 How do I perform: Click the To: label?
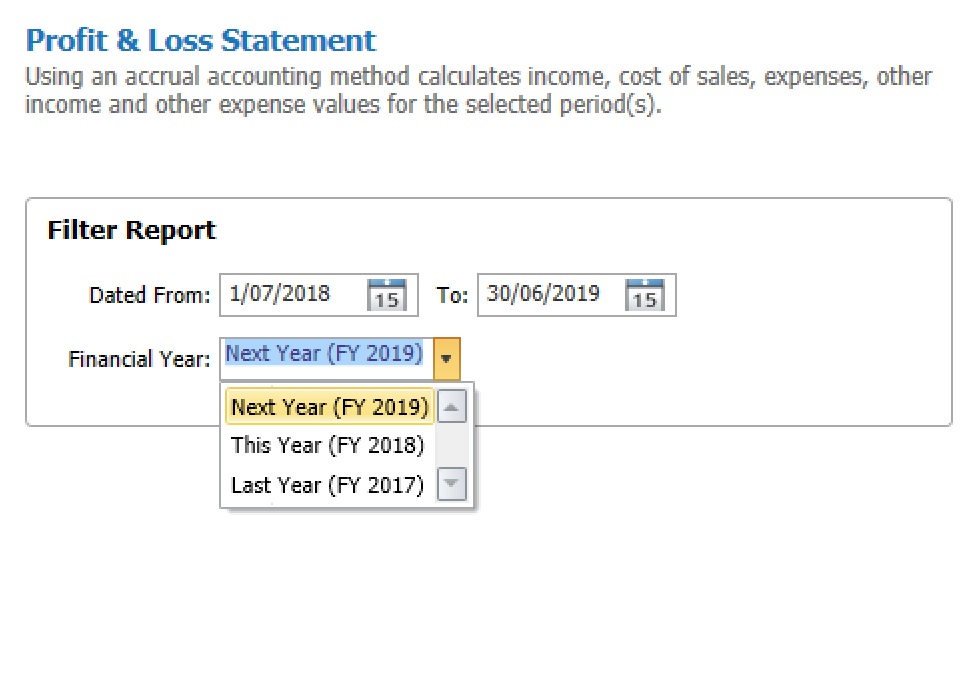pos(452,295)
